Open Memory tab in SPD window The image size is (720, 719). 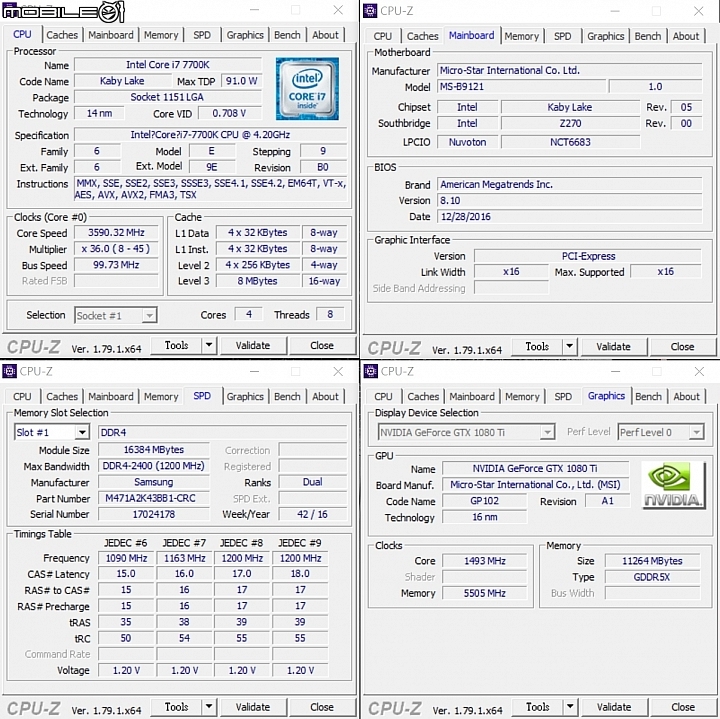[x=161, y=396]
